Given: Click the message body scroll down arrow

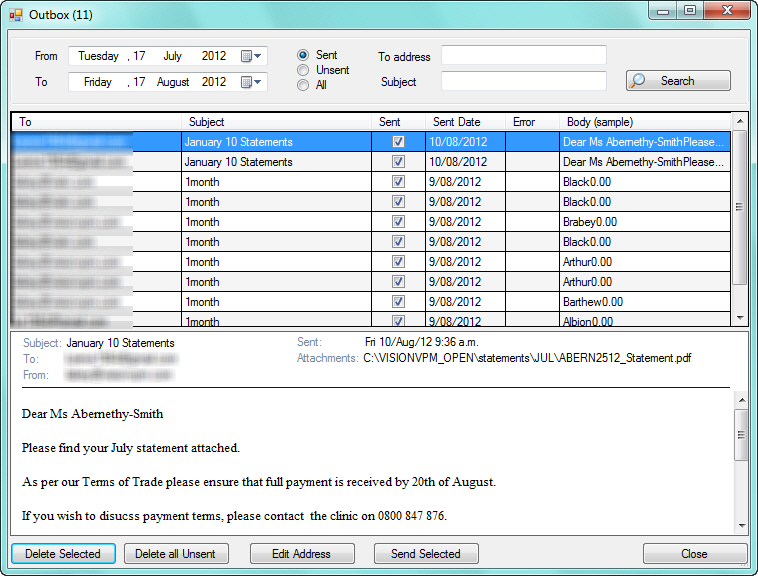Looking at the screenshot, I should (741, 526).
